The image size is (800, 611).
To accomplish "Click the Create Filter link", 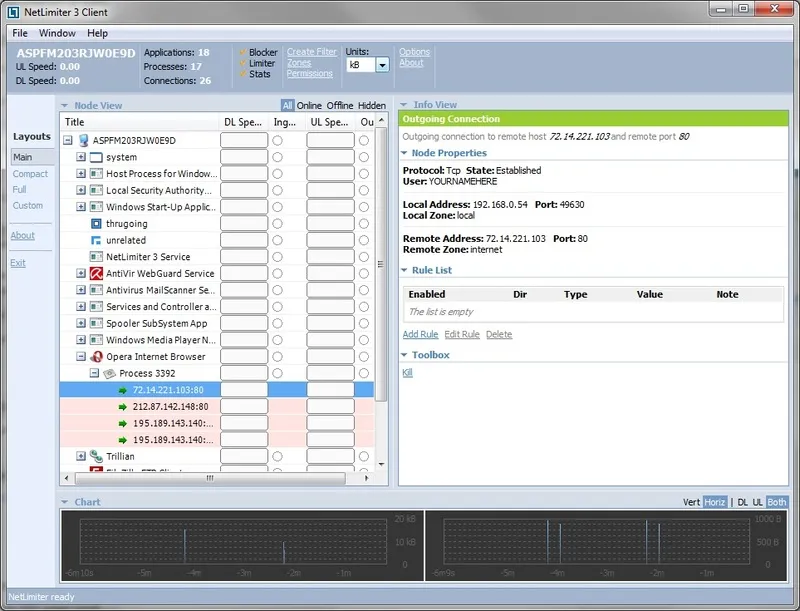I will coord(312,52).
